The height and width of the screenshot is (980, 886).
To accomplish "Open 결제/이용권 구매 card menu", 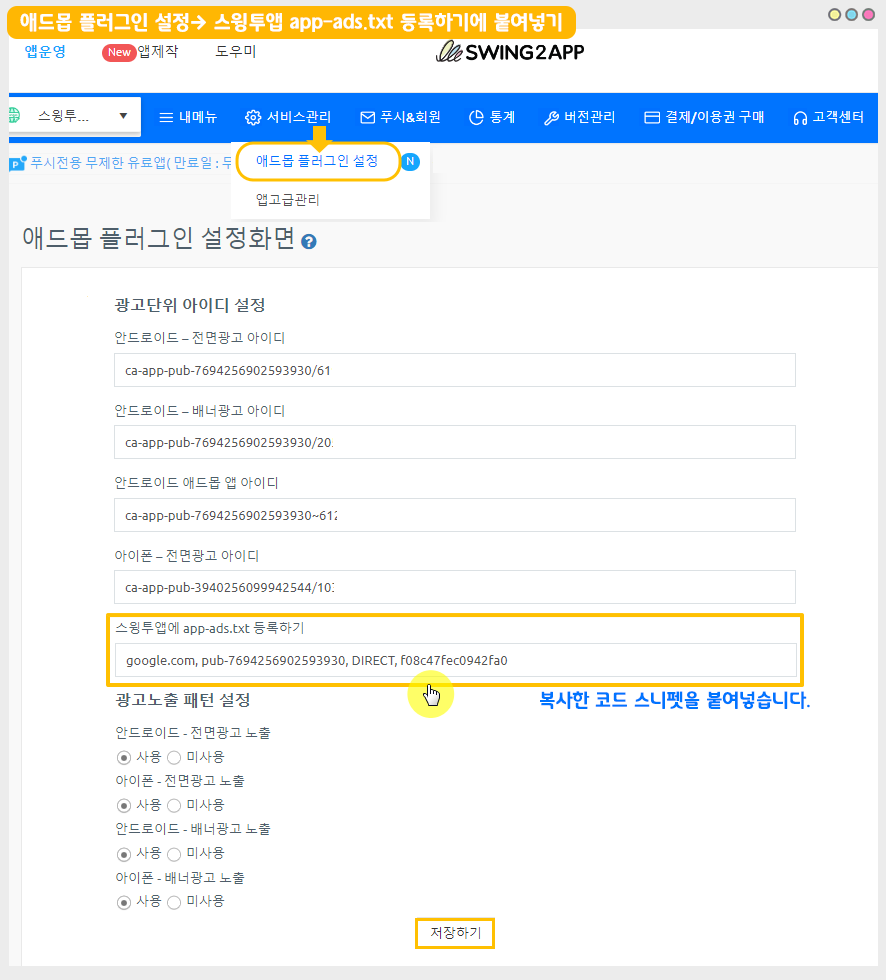I will click(704, 117).
